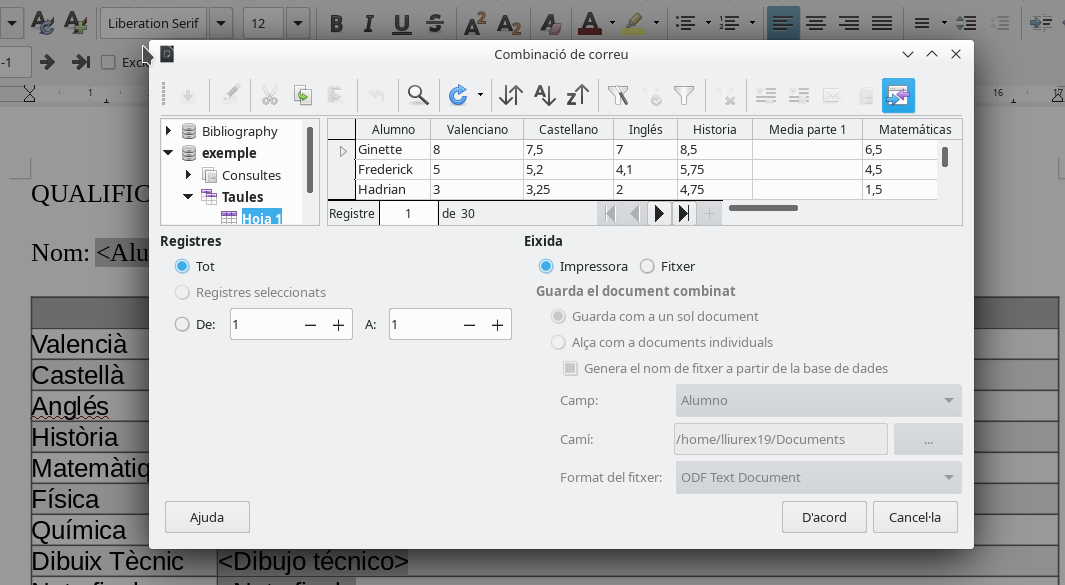Sort ascending using the A-Z arrow icon
The image size is (1065, 585).
544,96
